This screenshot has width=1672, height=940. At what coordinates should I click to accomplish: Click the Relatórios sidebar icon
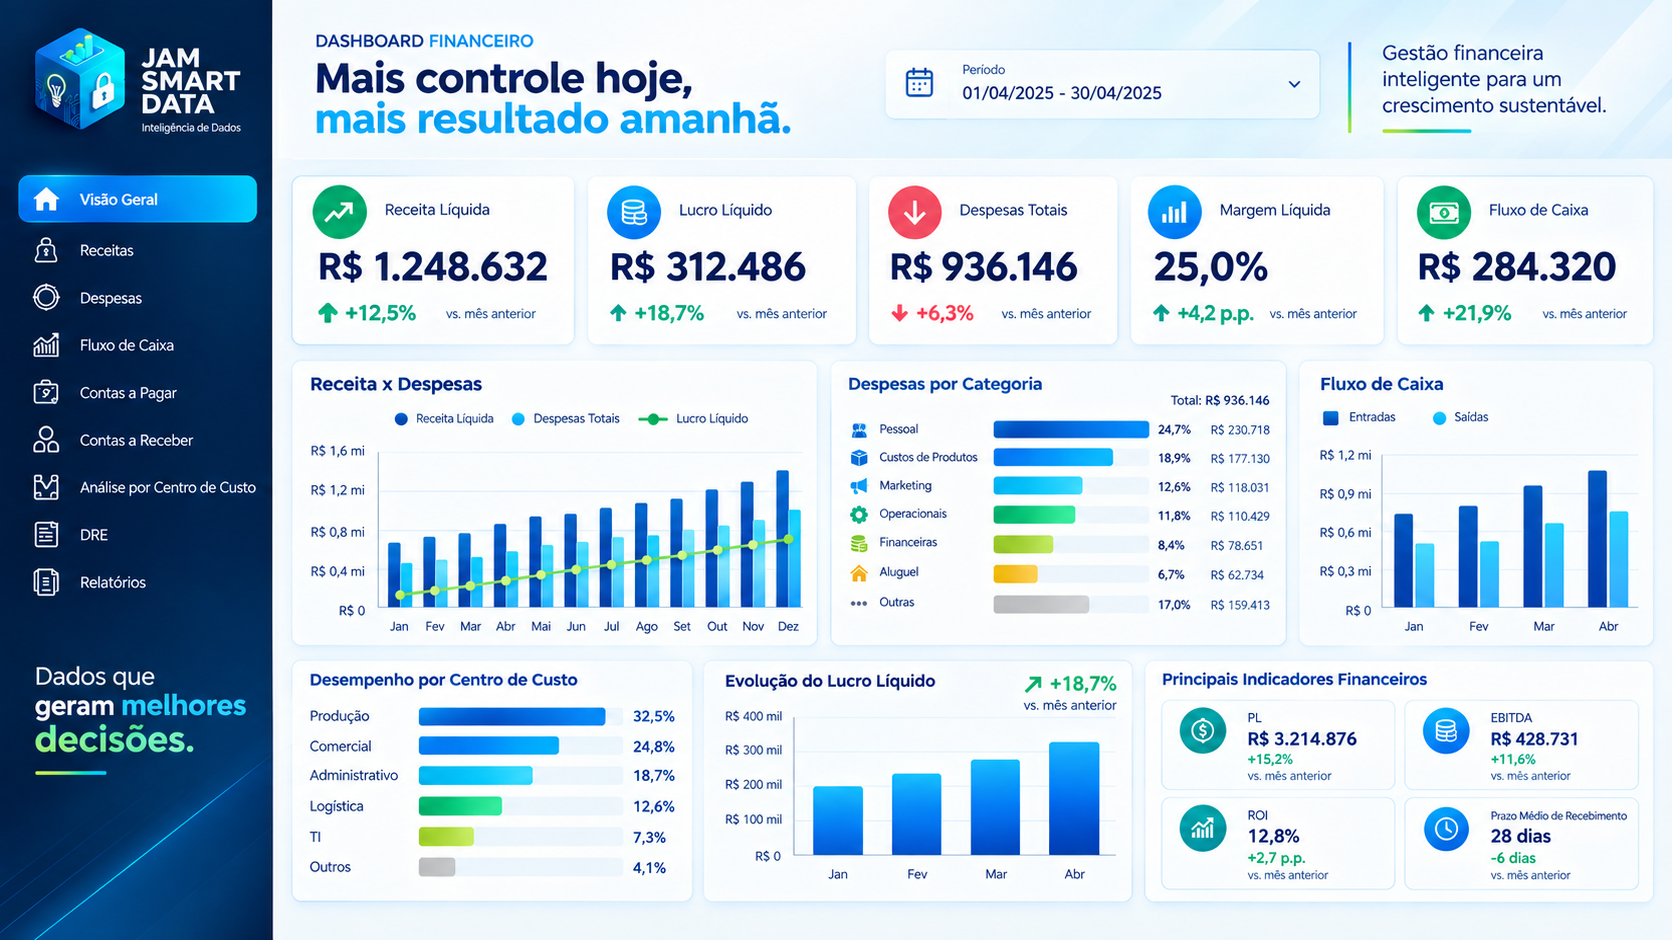click(x=46, y=582)
